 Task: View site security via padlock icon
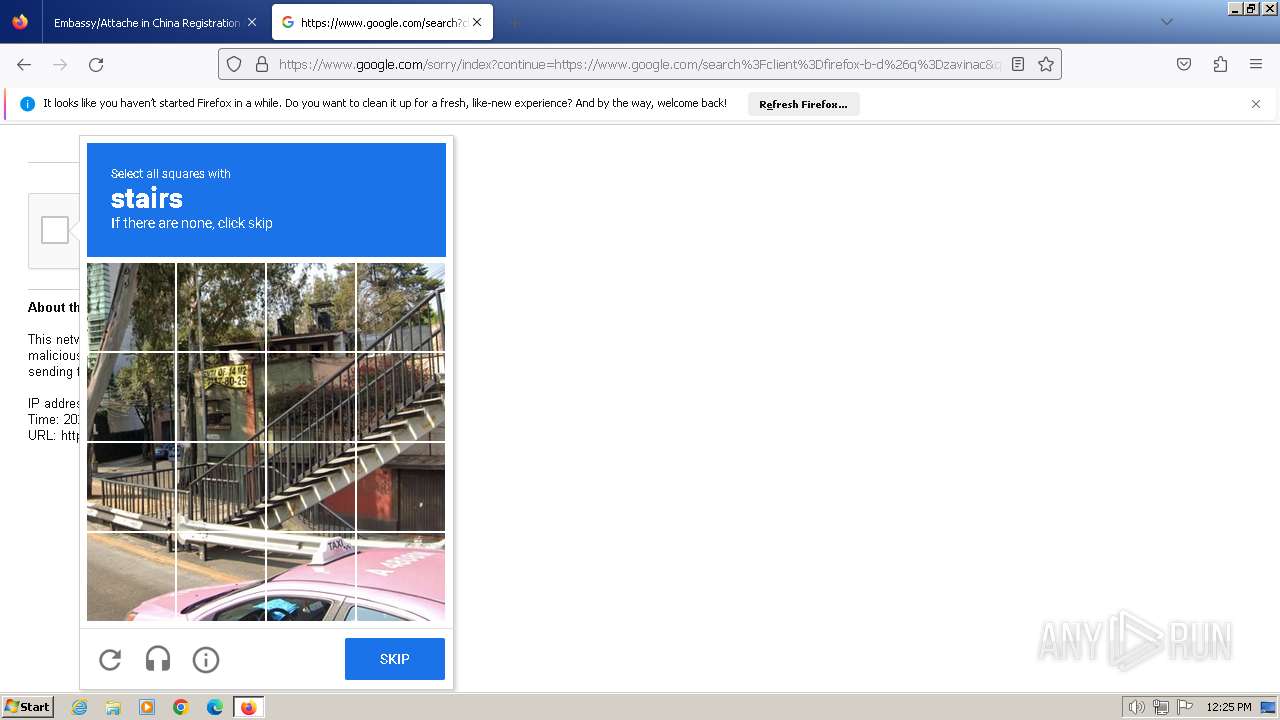pyautogui.click(x=262, y=64)
